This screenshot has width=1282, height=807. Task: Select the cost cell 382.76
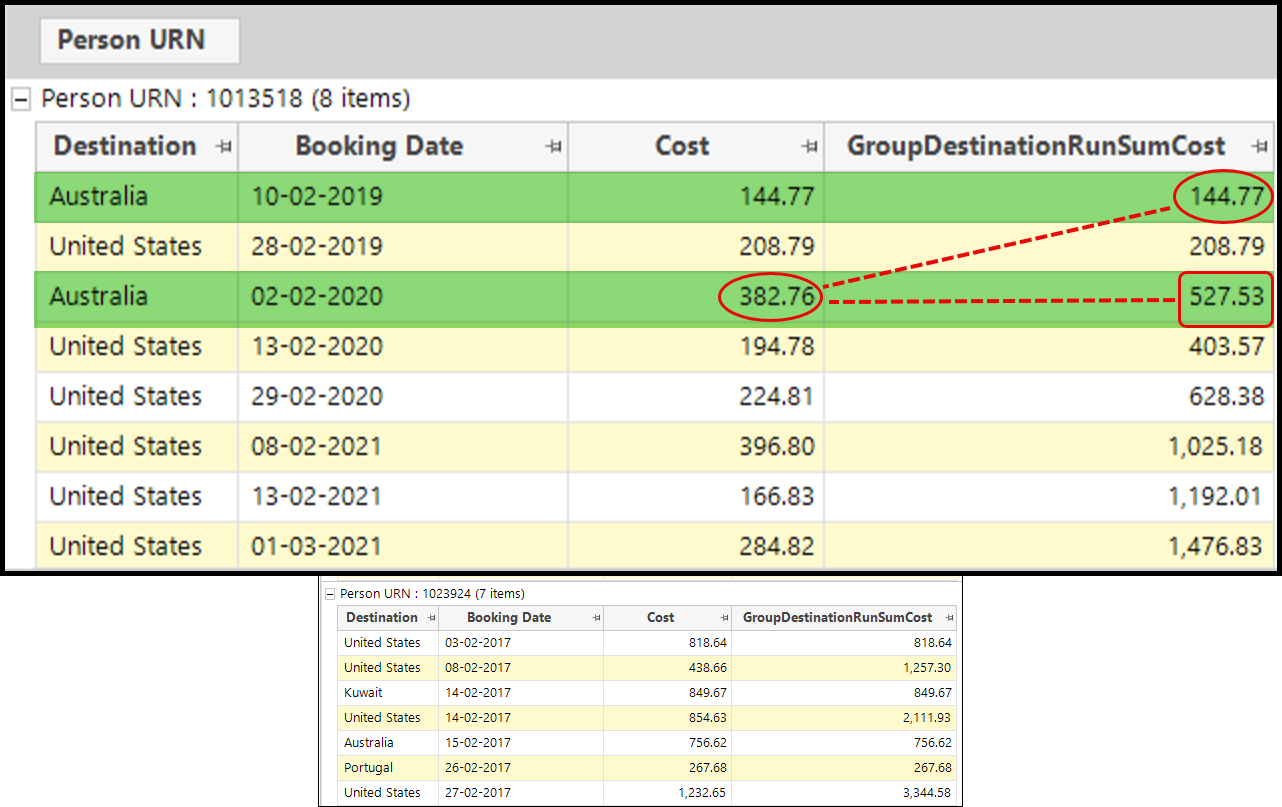tap(696, 297)
